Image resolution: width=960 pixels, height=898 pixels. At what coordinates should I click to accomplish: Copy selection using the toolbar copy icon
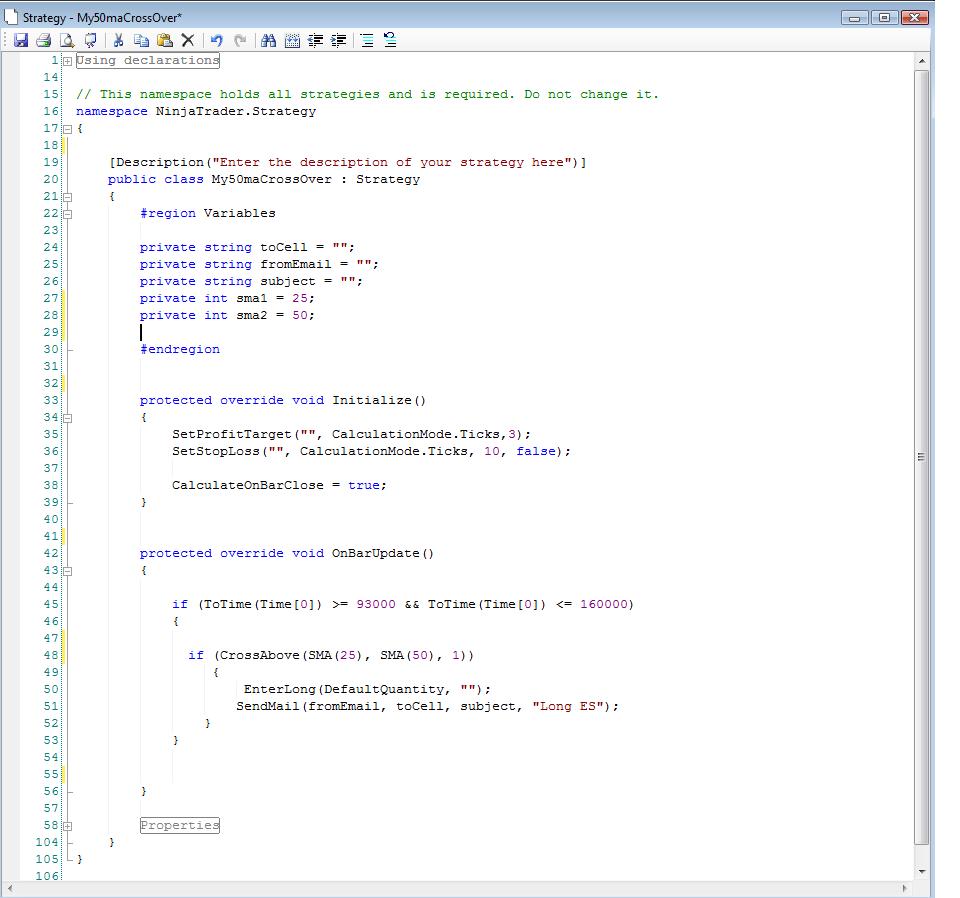(x=141, y=40)
